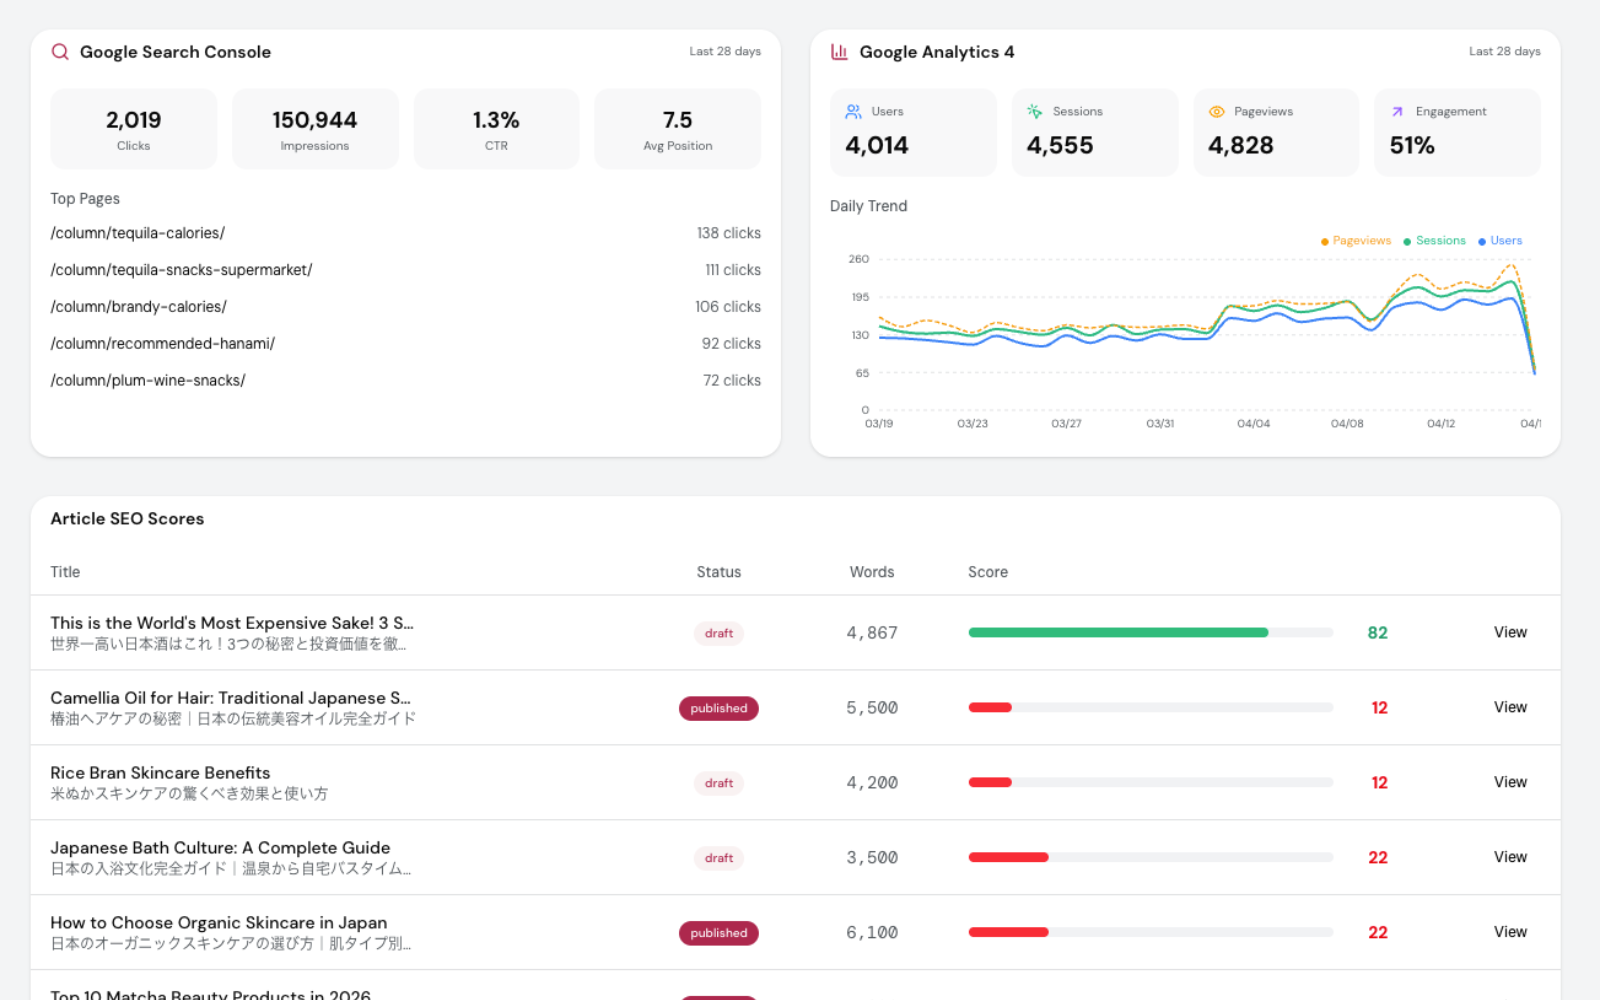Click the 106 clicks value
The width and height of the screenshot is (1600, 1000).
tap(728, 307)
